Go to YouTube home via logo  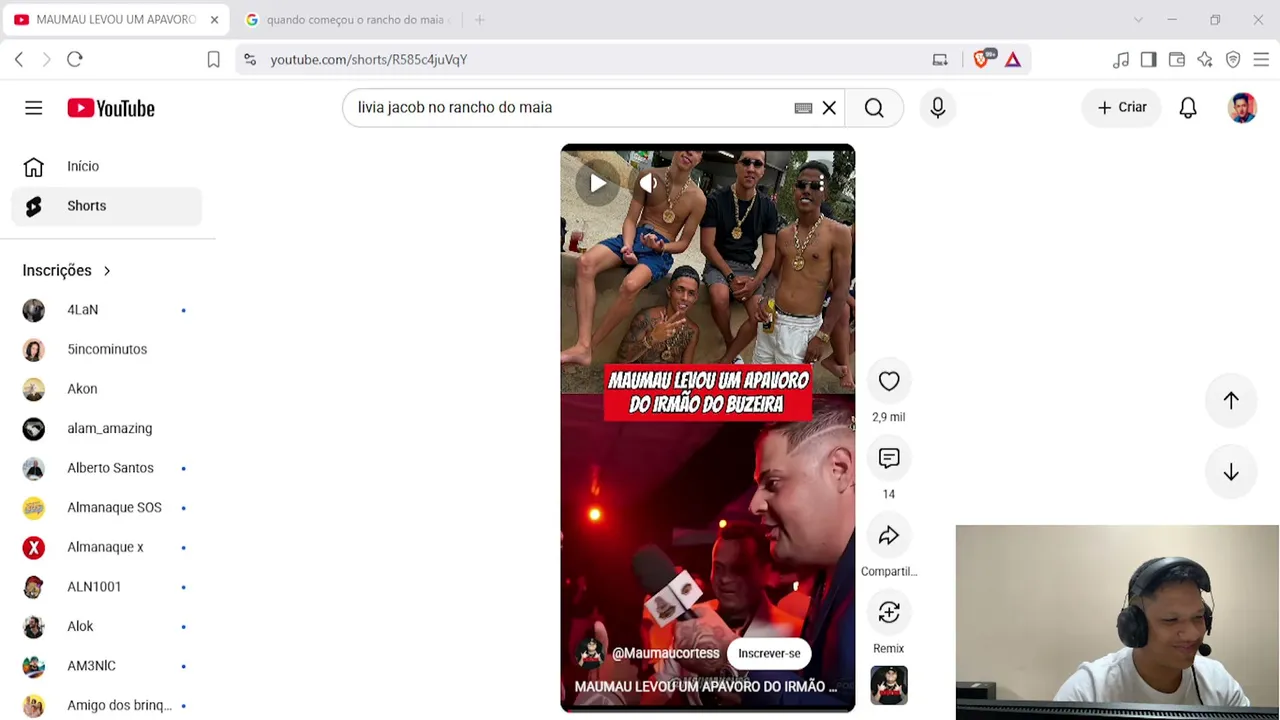(x=111, y=108)
